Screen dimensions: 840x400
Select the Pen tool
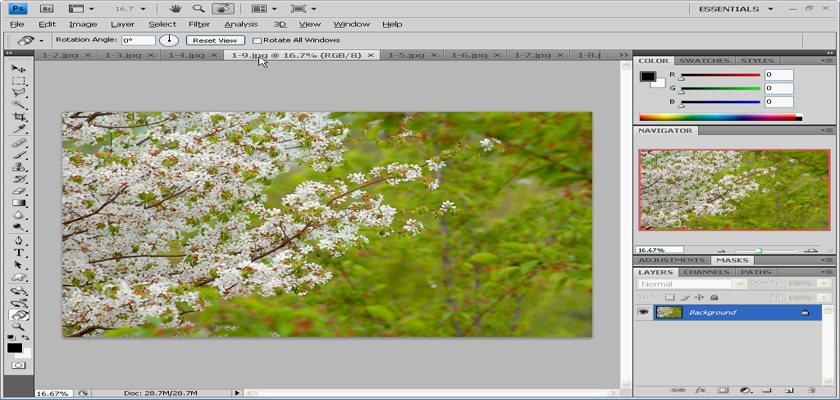pos(19,240)
